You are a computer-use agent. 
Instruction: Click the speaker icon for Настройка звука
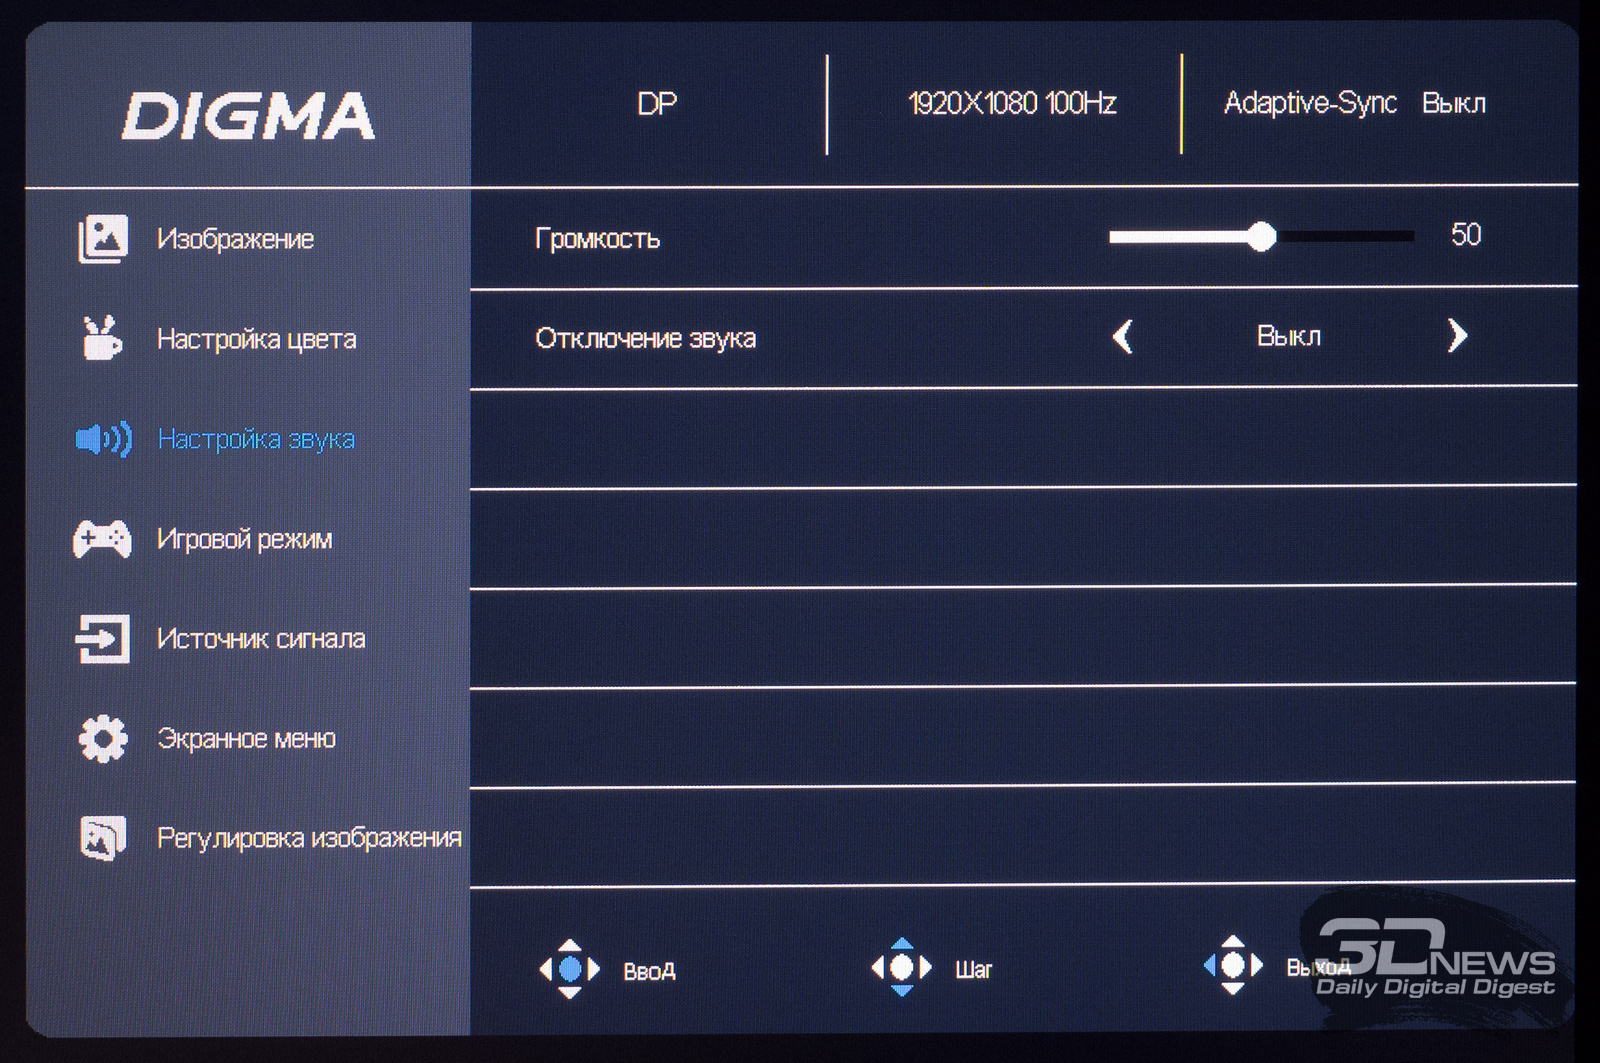tap(103, 439)
